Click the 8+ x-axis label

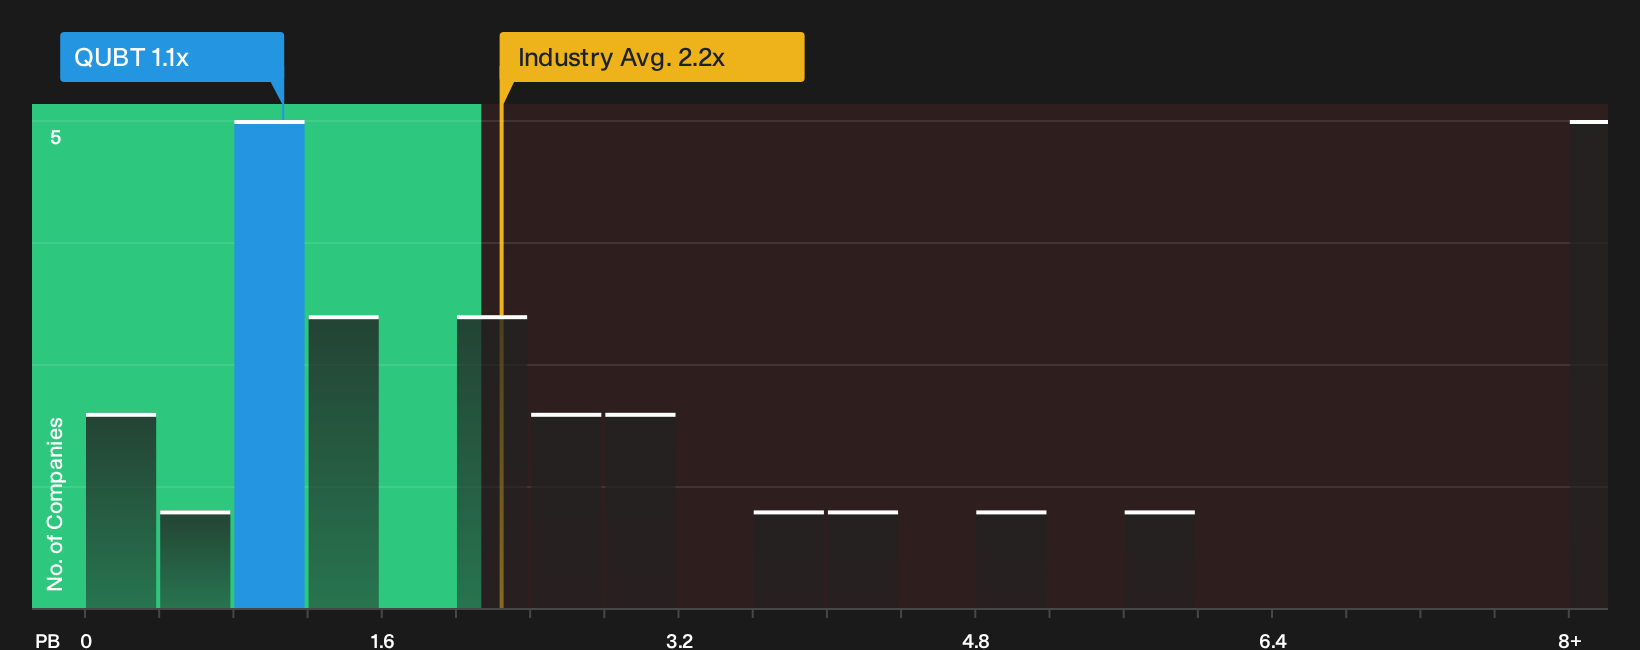(1570, 640)
